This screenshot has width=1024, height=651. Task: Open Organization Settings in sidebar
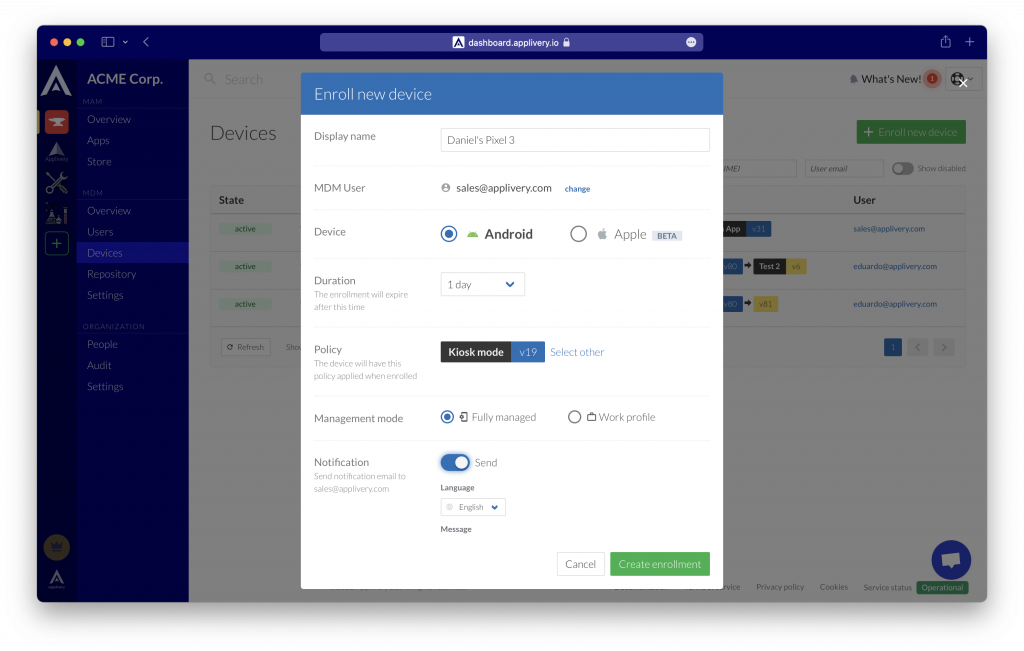pos(105,387)
